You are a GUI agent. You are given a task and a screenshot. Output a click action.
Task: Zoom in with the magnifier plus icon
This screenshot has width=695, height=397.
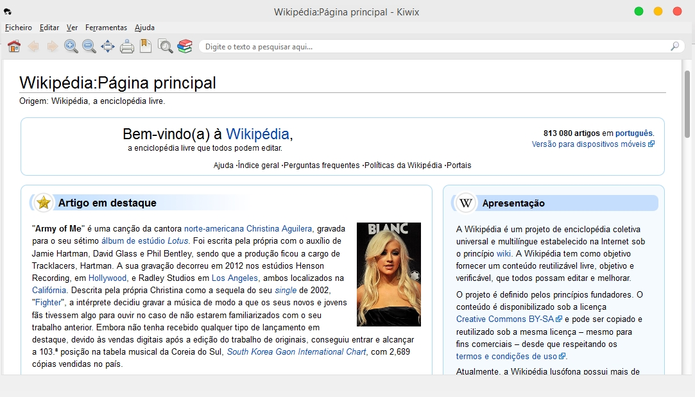point(71,46)
